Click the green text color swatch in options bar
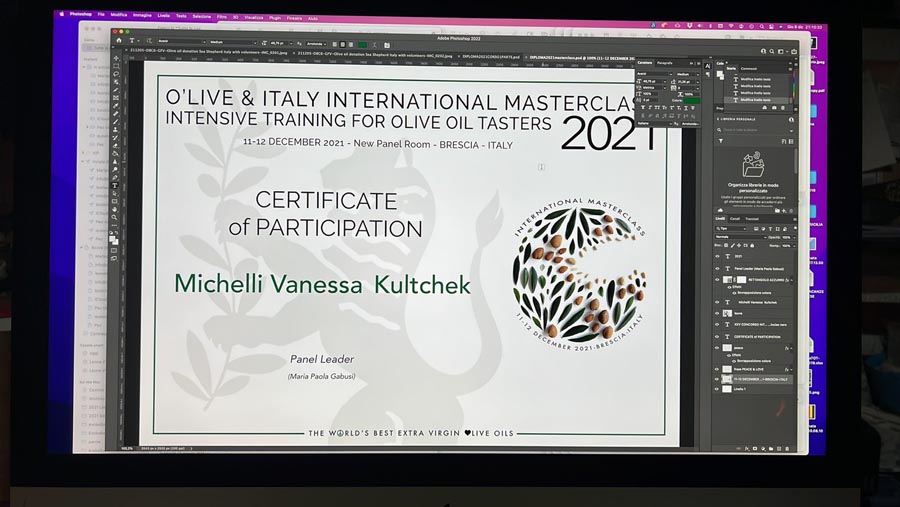This screenshot has height=507, width=900. pyautogui.click(x=362, y=45)
